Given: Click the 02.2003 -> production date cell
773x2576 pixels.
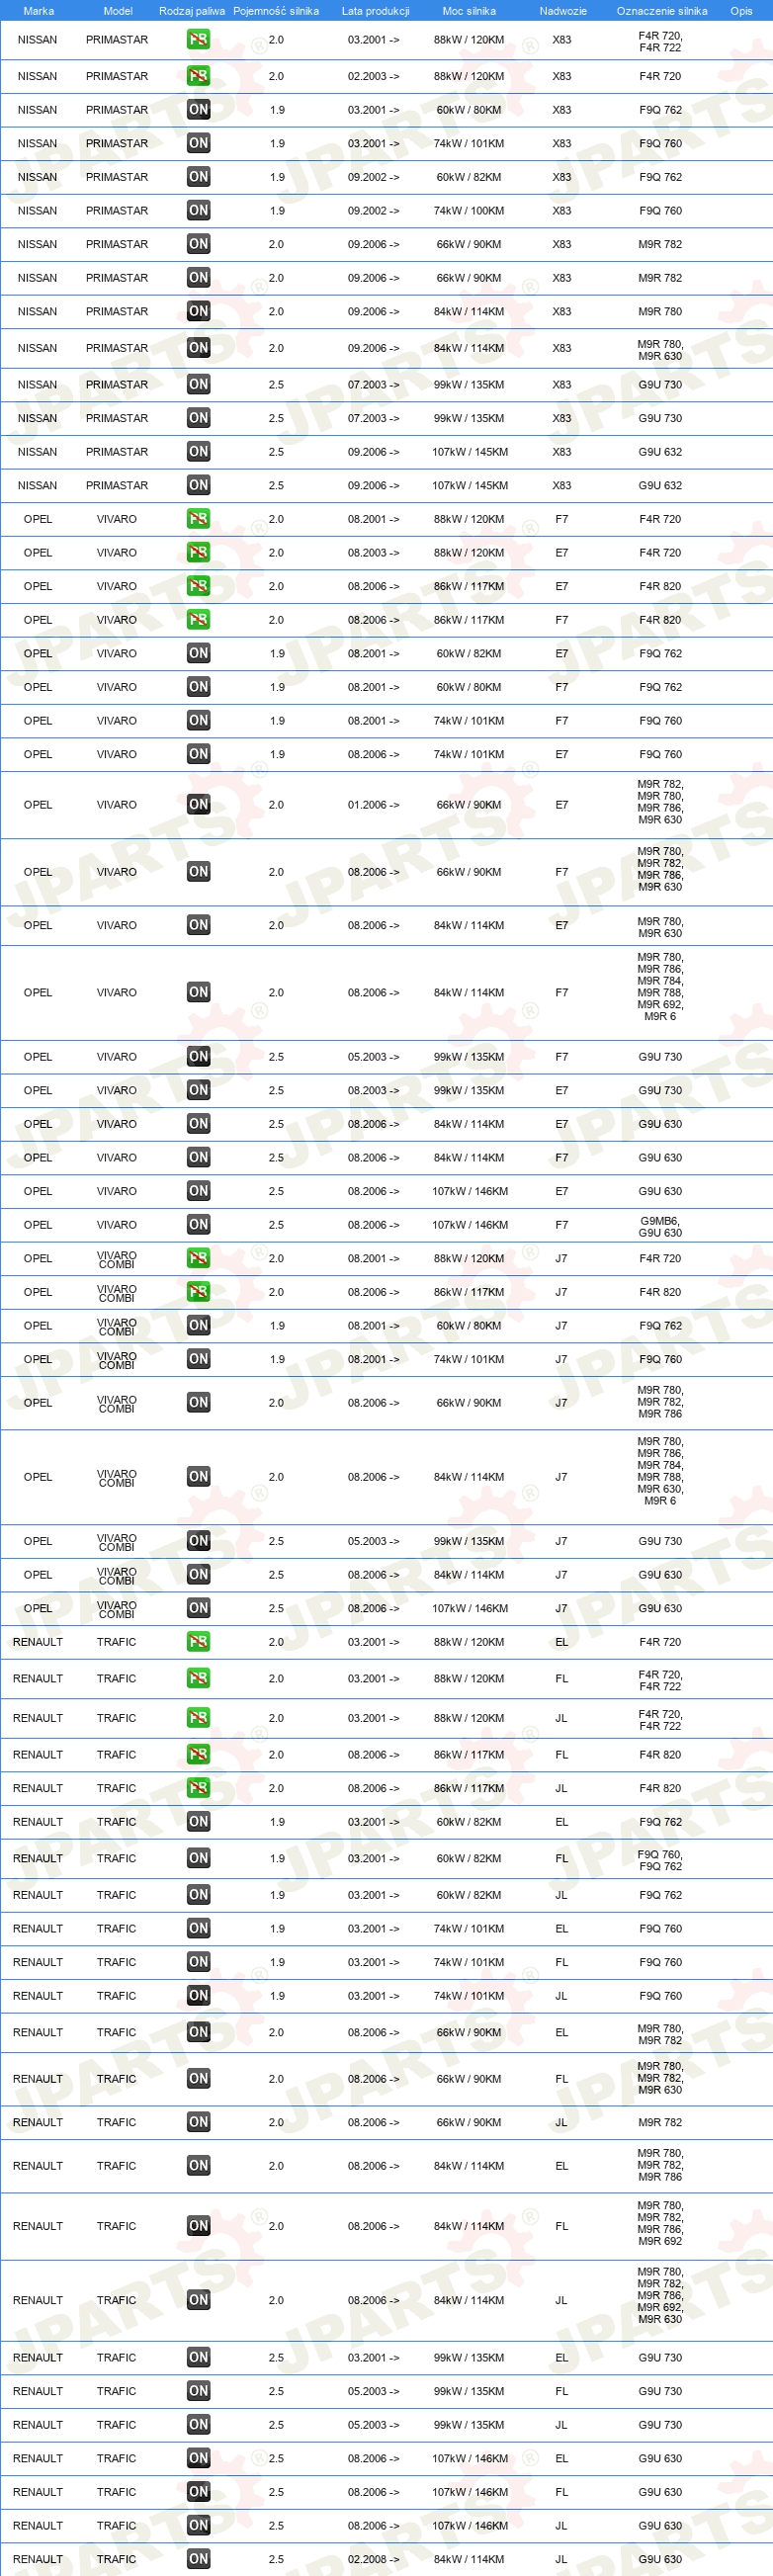Looking at the screenshot, I should click(373, 76).
